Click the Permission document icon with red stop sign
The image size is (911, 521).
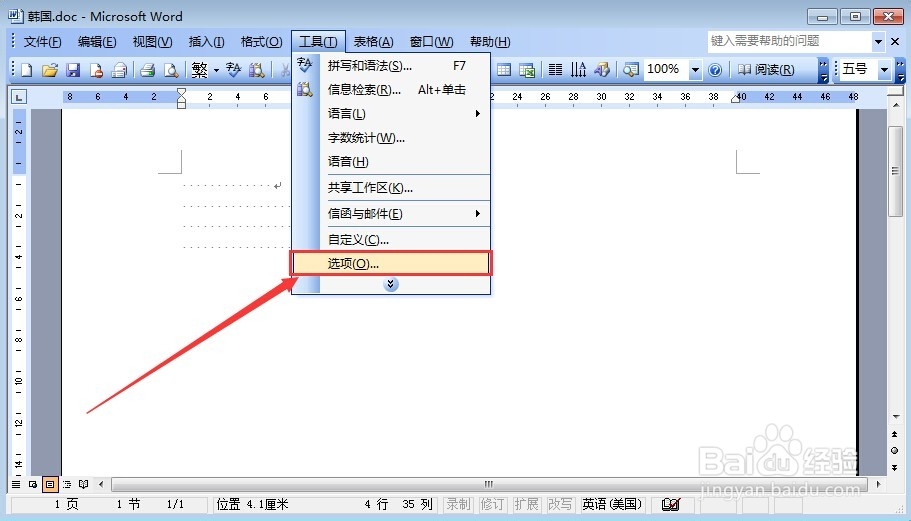pyautogui.click(x=96, y=70)
